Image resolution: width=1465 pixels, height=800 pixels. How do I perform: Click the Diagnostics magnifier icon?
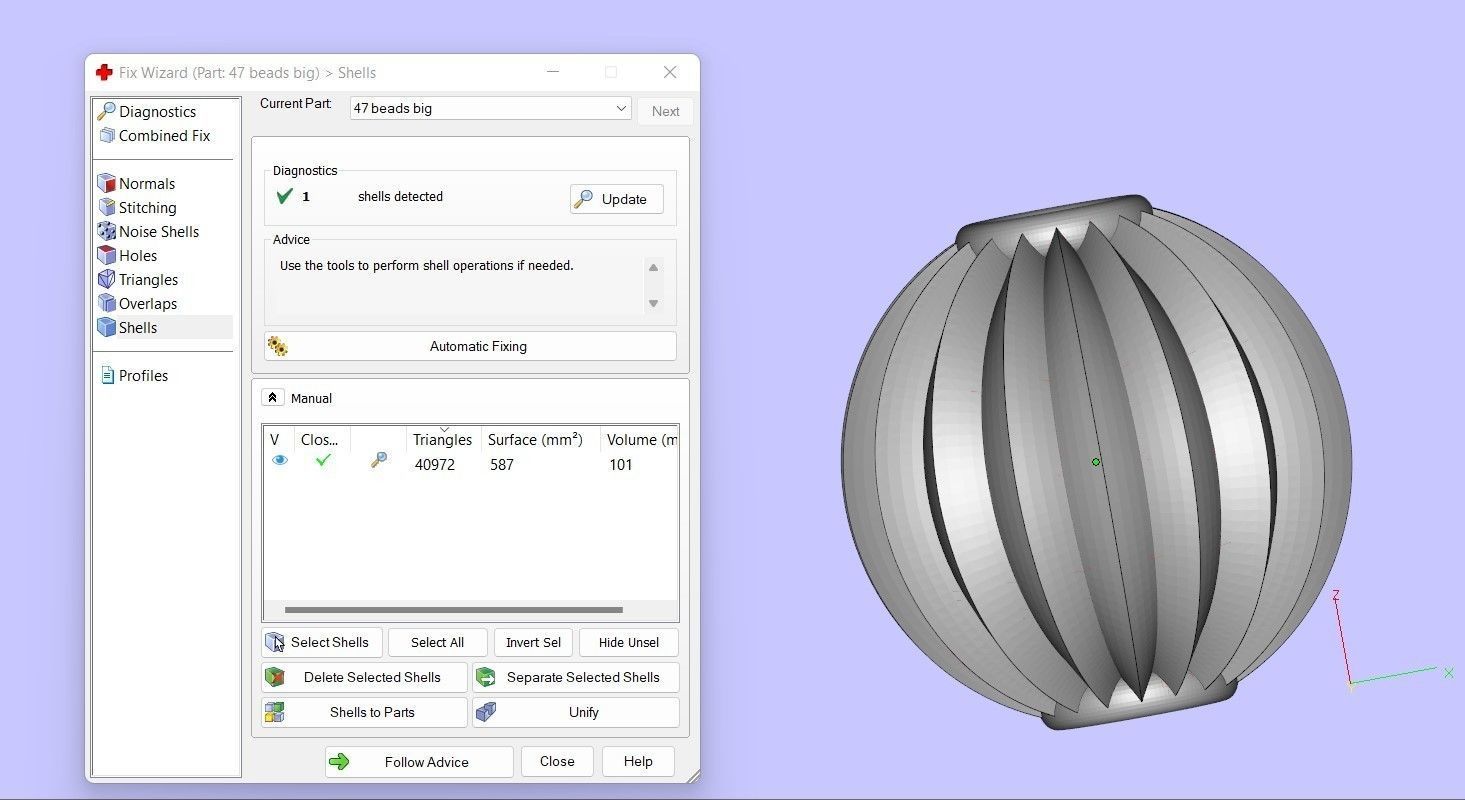click(106, 111)
